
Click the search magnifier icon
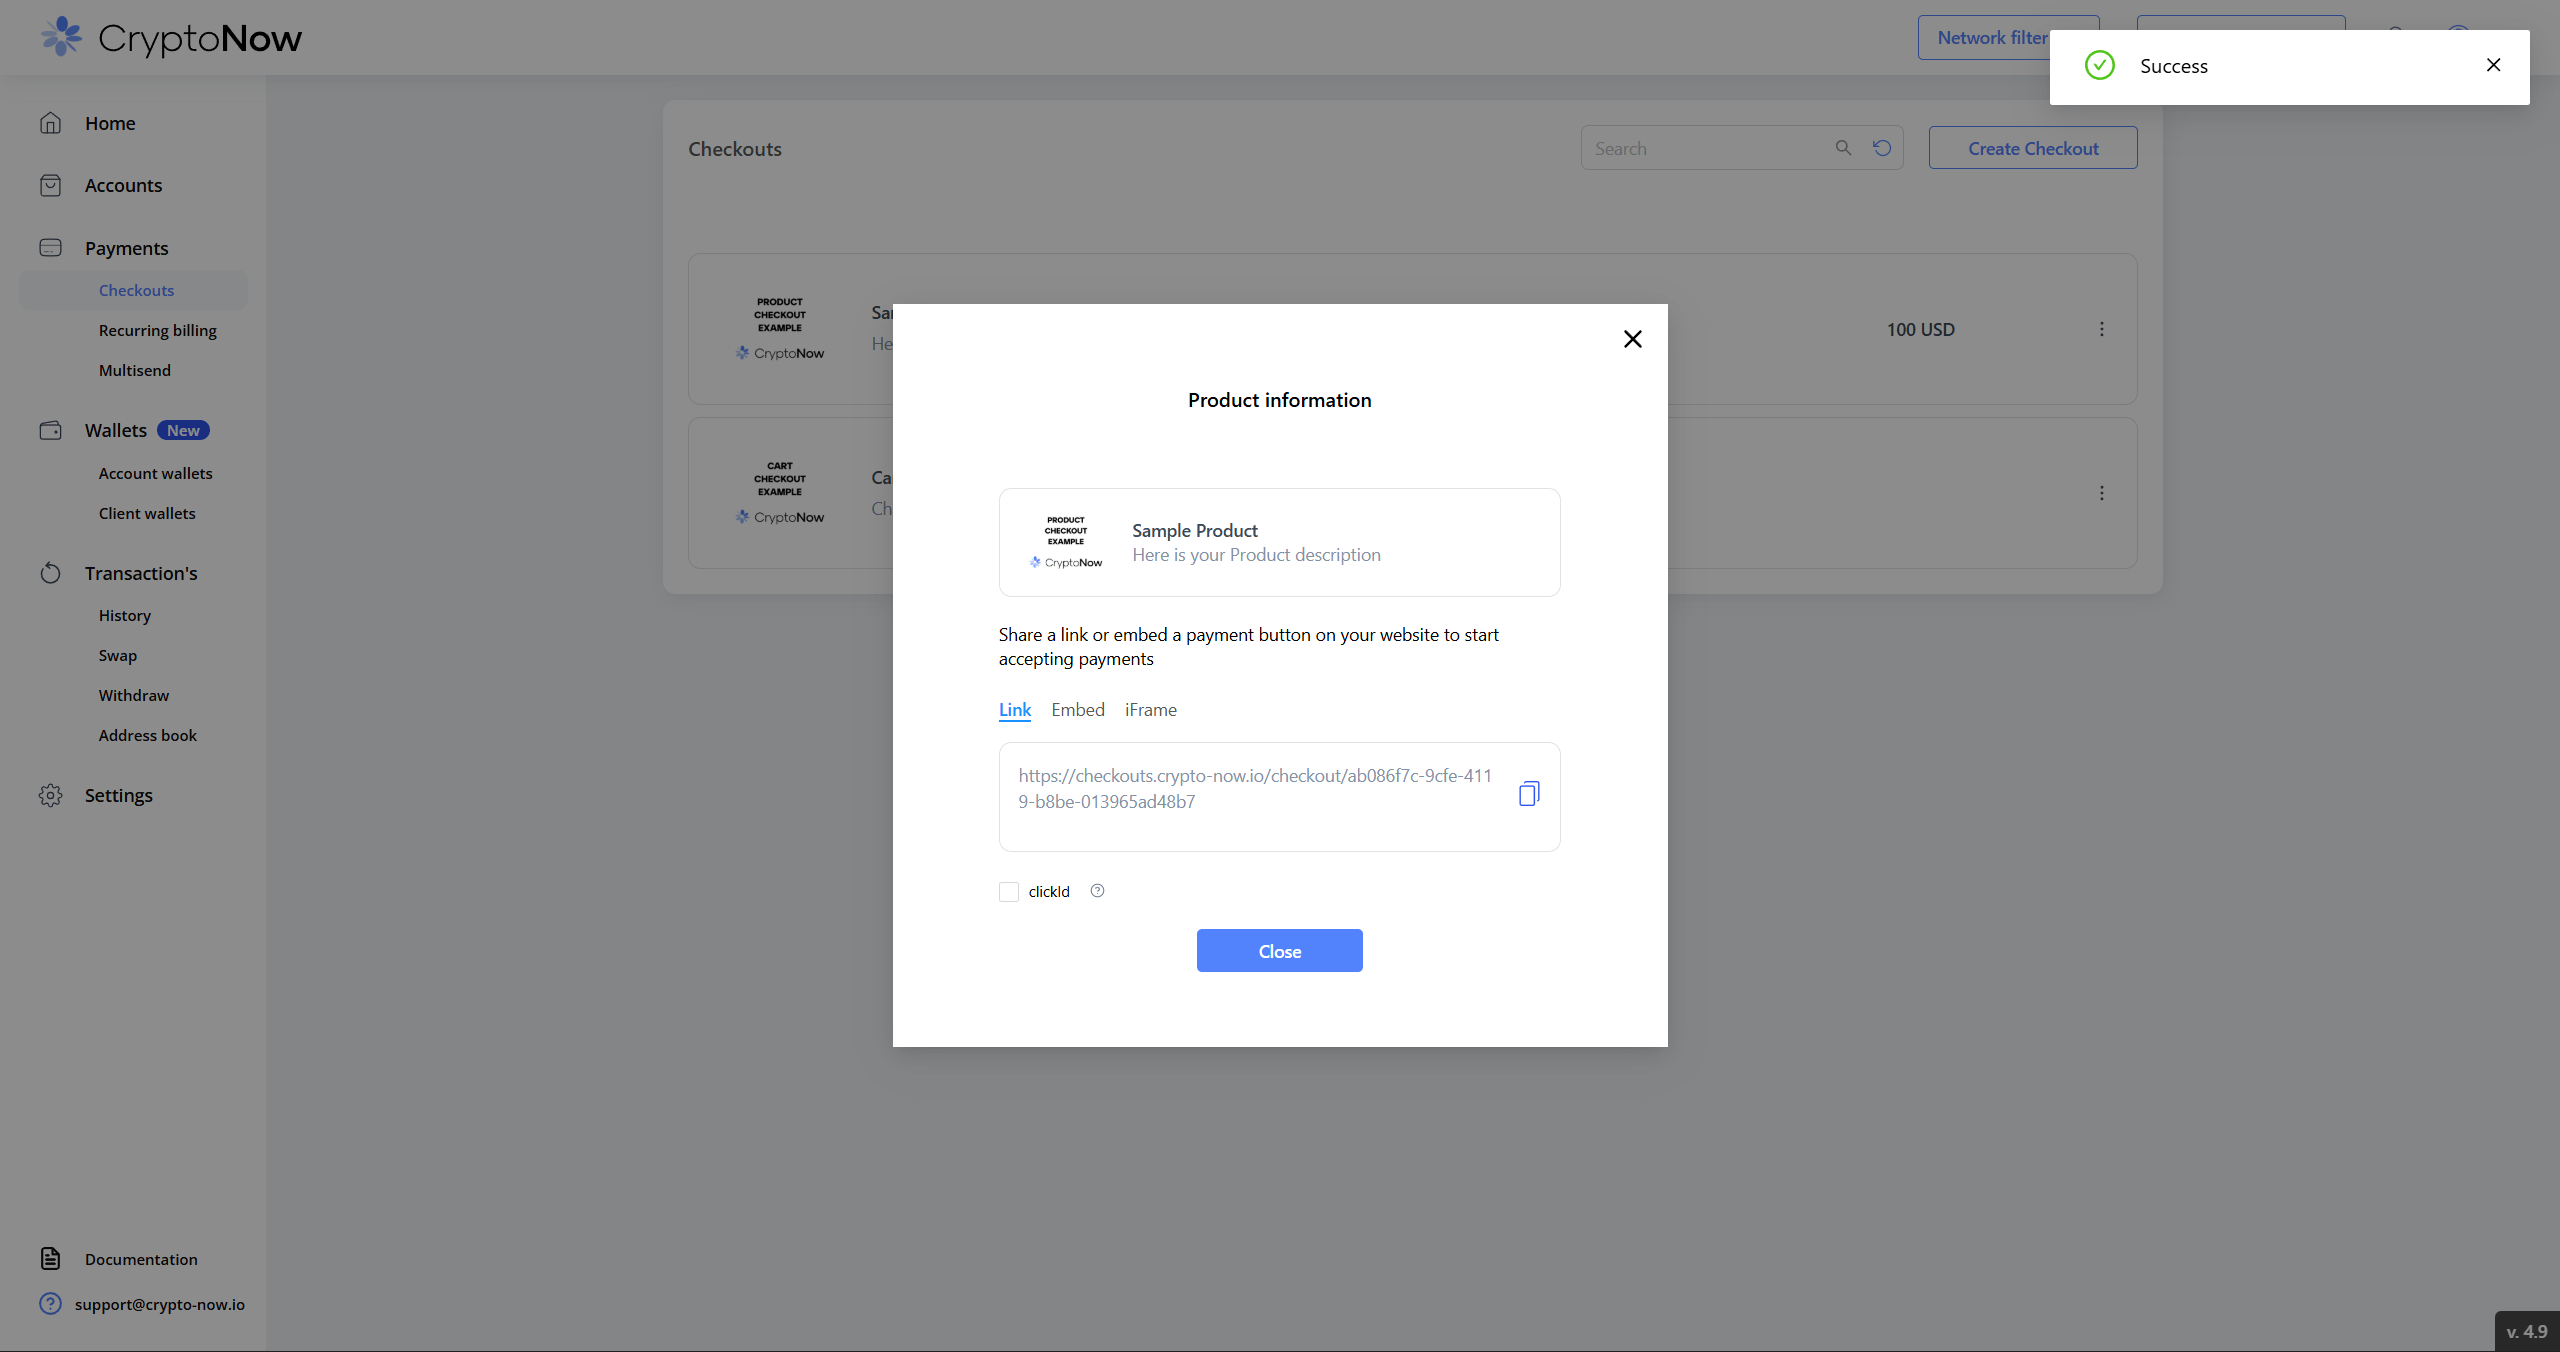click(1843, 148)
